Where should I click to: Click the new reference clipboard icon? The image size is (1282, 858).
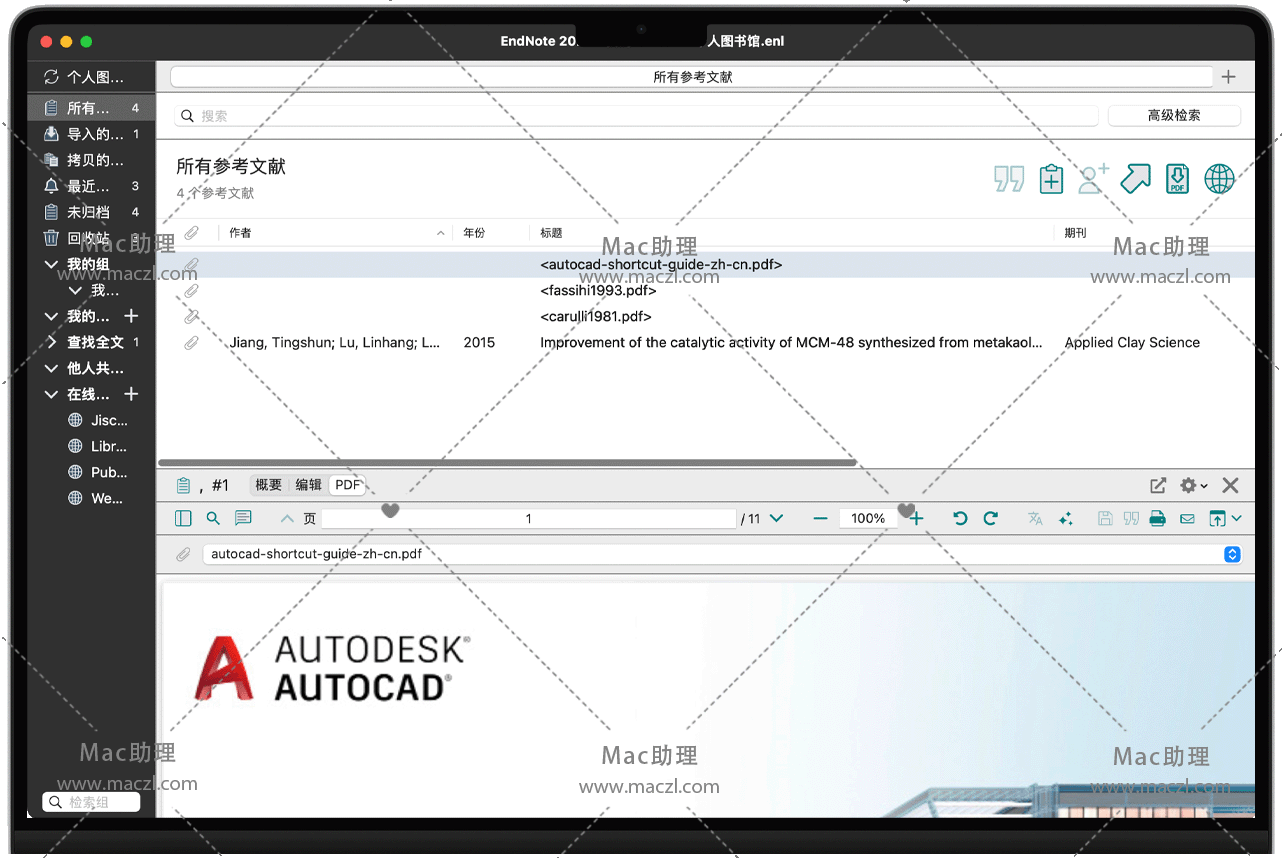[1051, 179]
